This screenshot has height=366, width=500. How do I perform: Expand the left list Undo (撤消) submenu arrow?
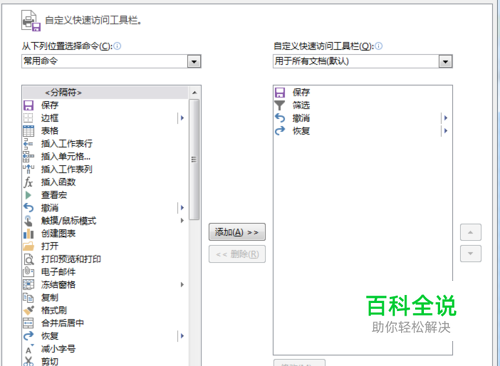click(x=182, y=208)
